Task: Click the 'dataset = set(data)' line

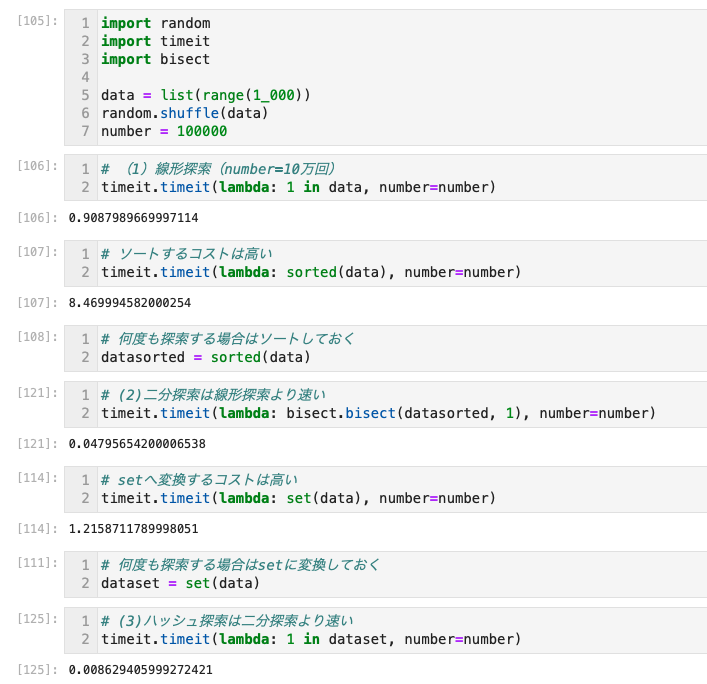Action: pos(180,583)
